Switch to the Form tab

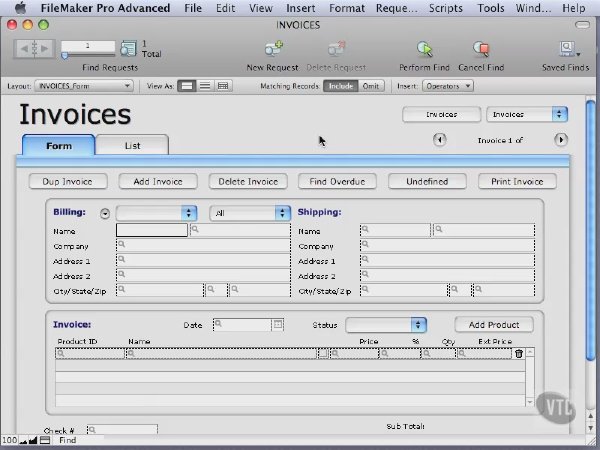(x=59, y=145)
